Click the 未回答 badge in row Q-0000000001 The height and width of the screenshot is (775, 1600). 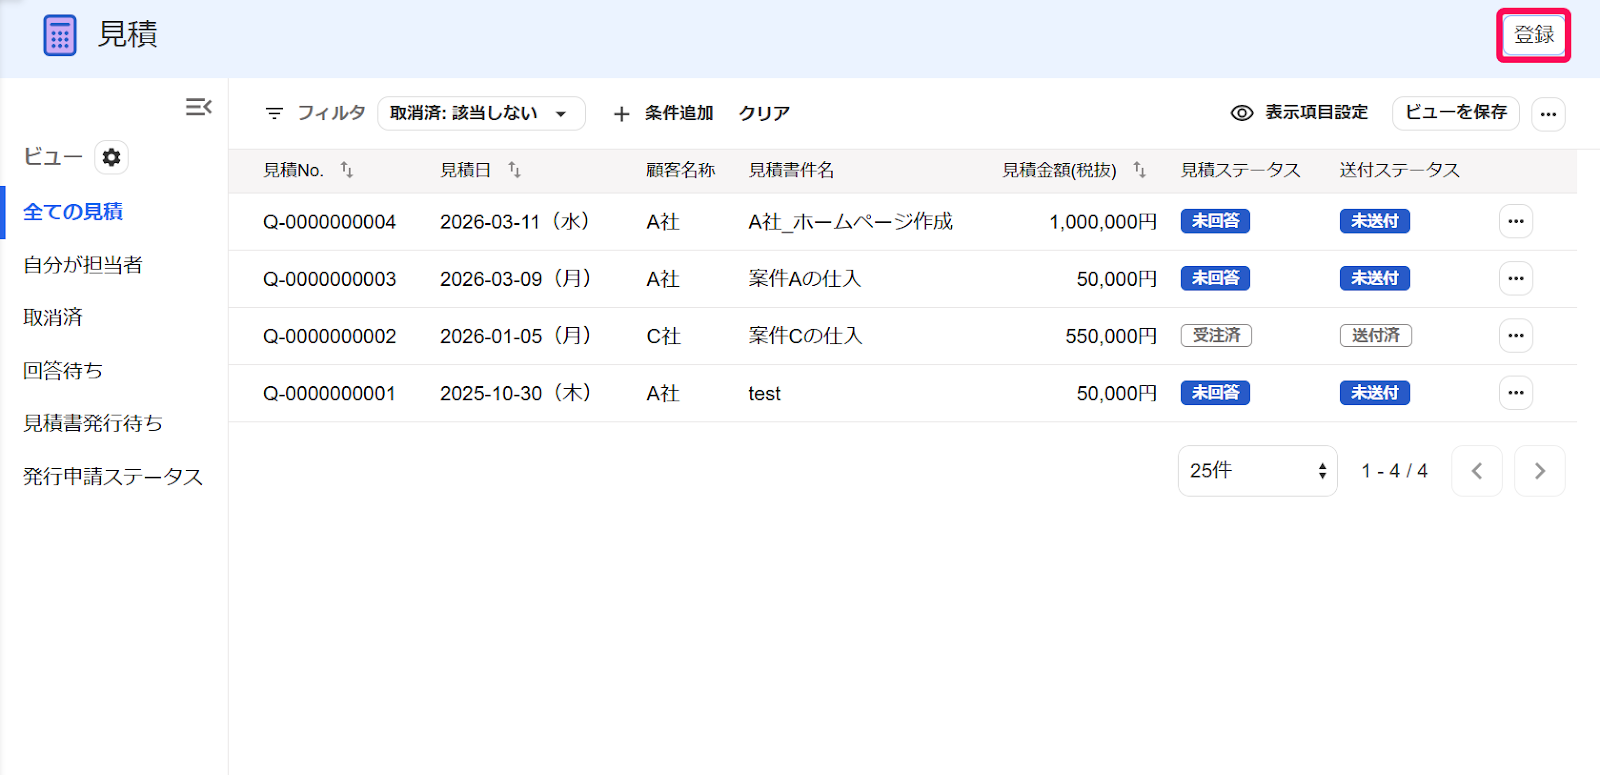[x=1215, y=393]
